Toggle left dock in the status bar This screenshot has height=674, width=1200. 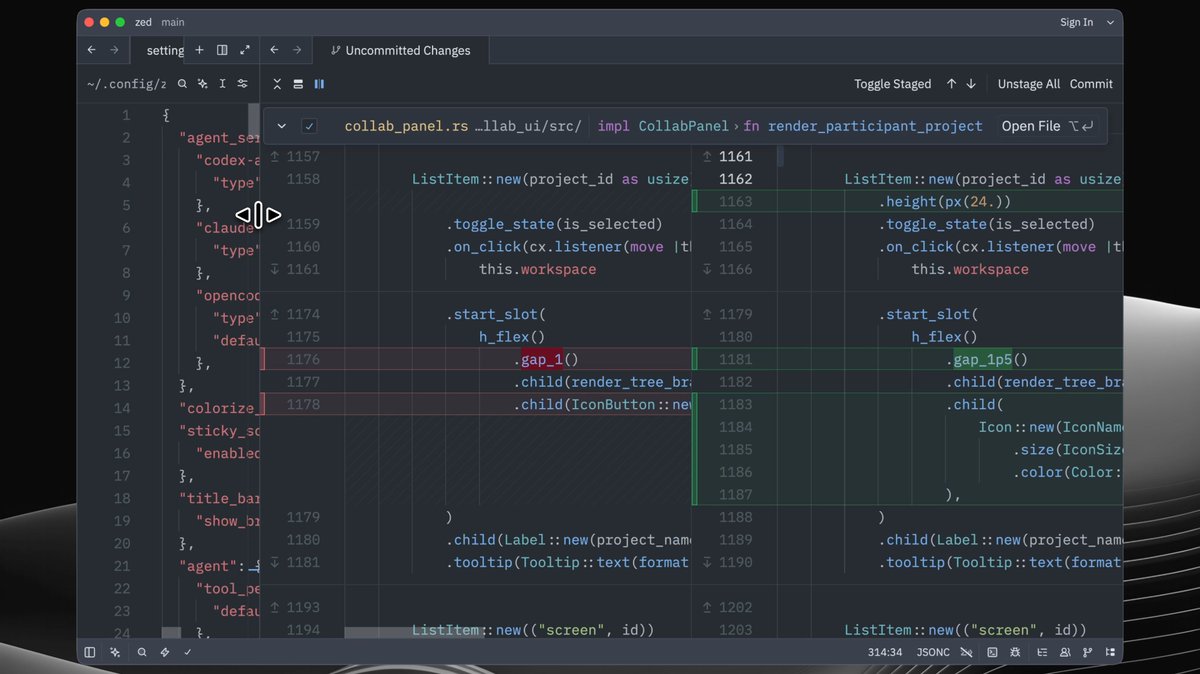[x=90, y=652]
